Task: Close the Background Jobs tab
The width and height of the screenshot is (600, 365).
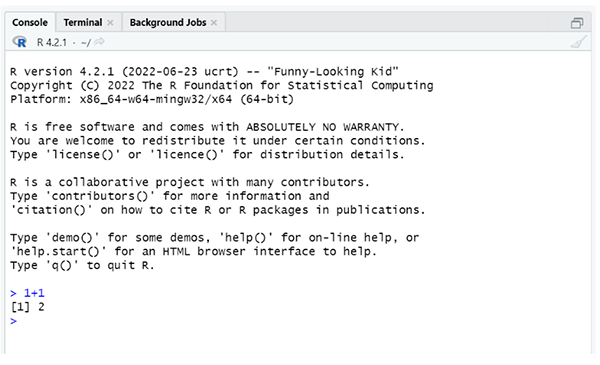Action: (x=214, y=23)
